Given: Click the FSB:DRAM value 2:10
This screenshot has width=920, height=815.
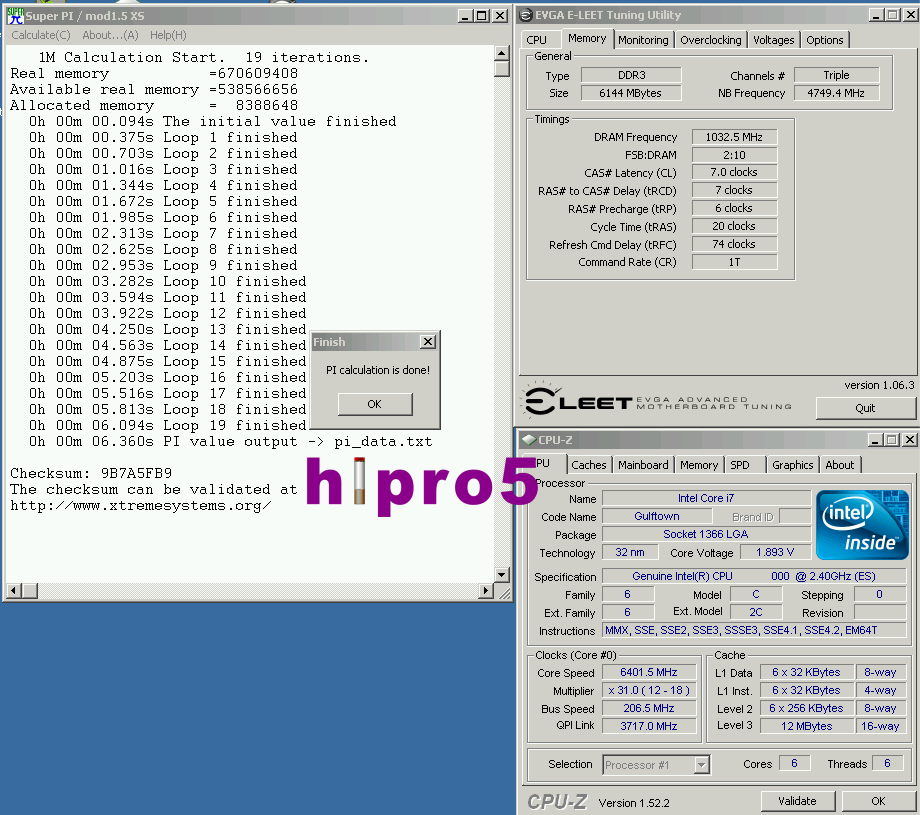Looking at the screenshot, I should 734,155.
